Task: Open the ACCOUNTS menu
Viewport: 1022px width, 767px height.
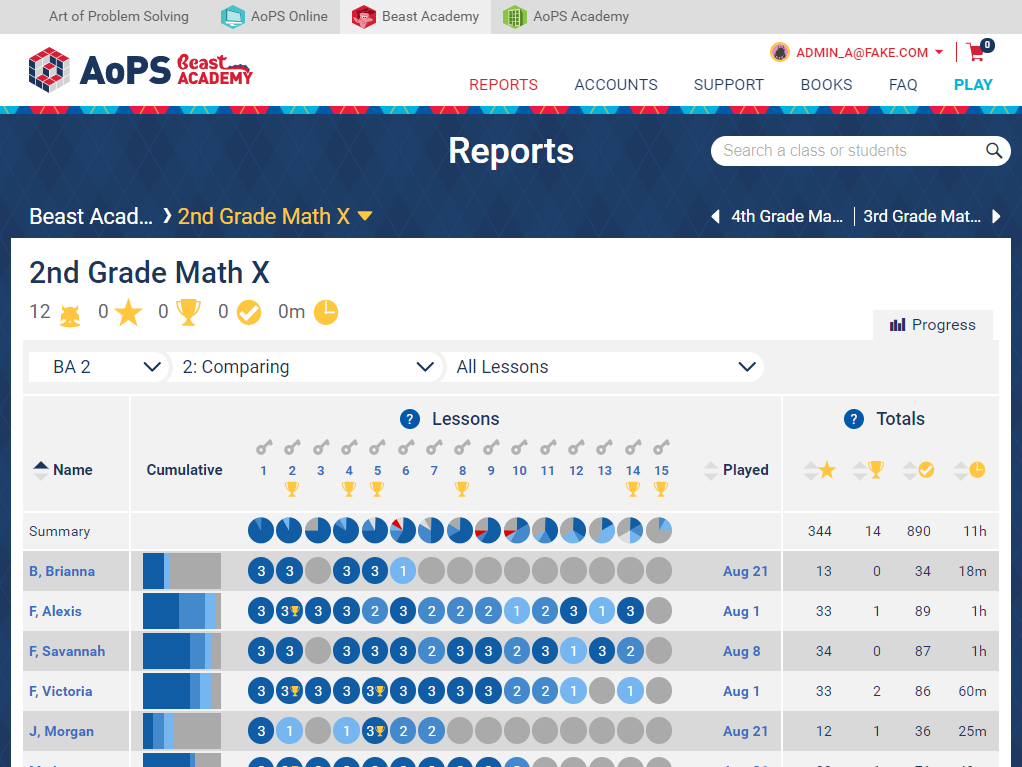Action: tap(615, 85)
